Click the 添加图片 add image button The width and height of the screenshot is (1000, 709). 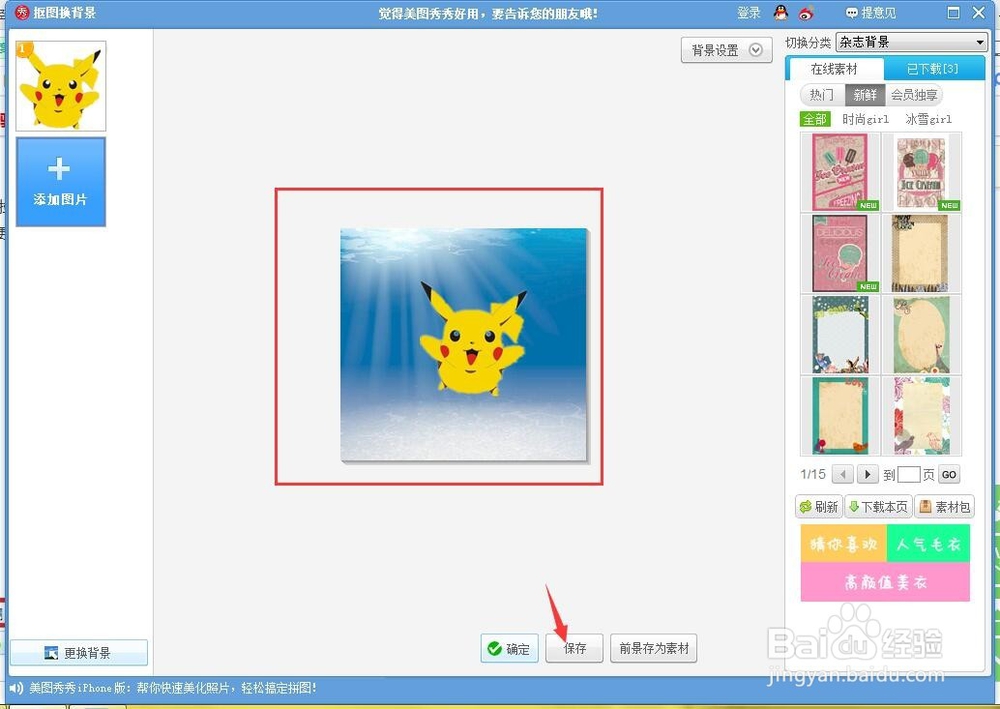[61, 182]
